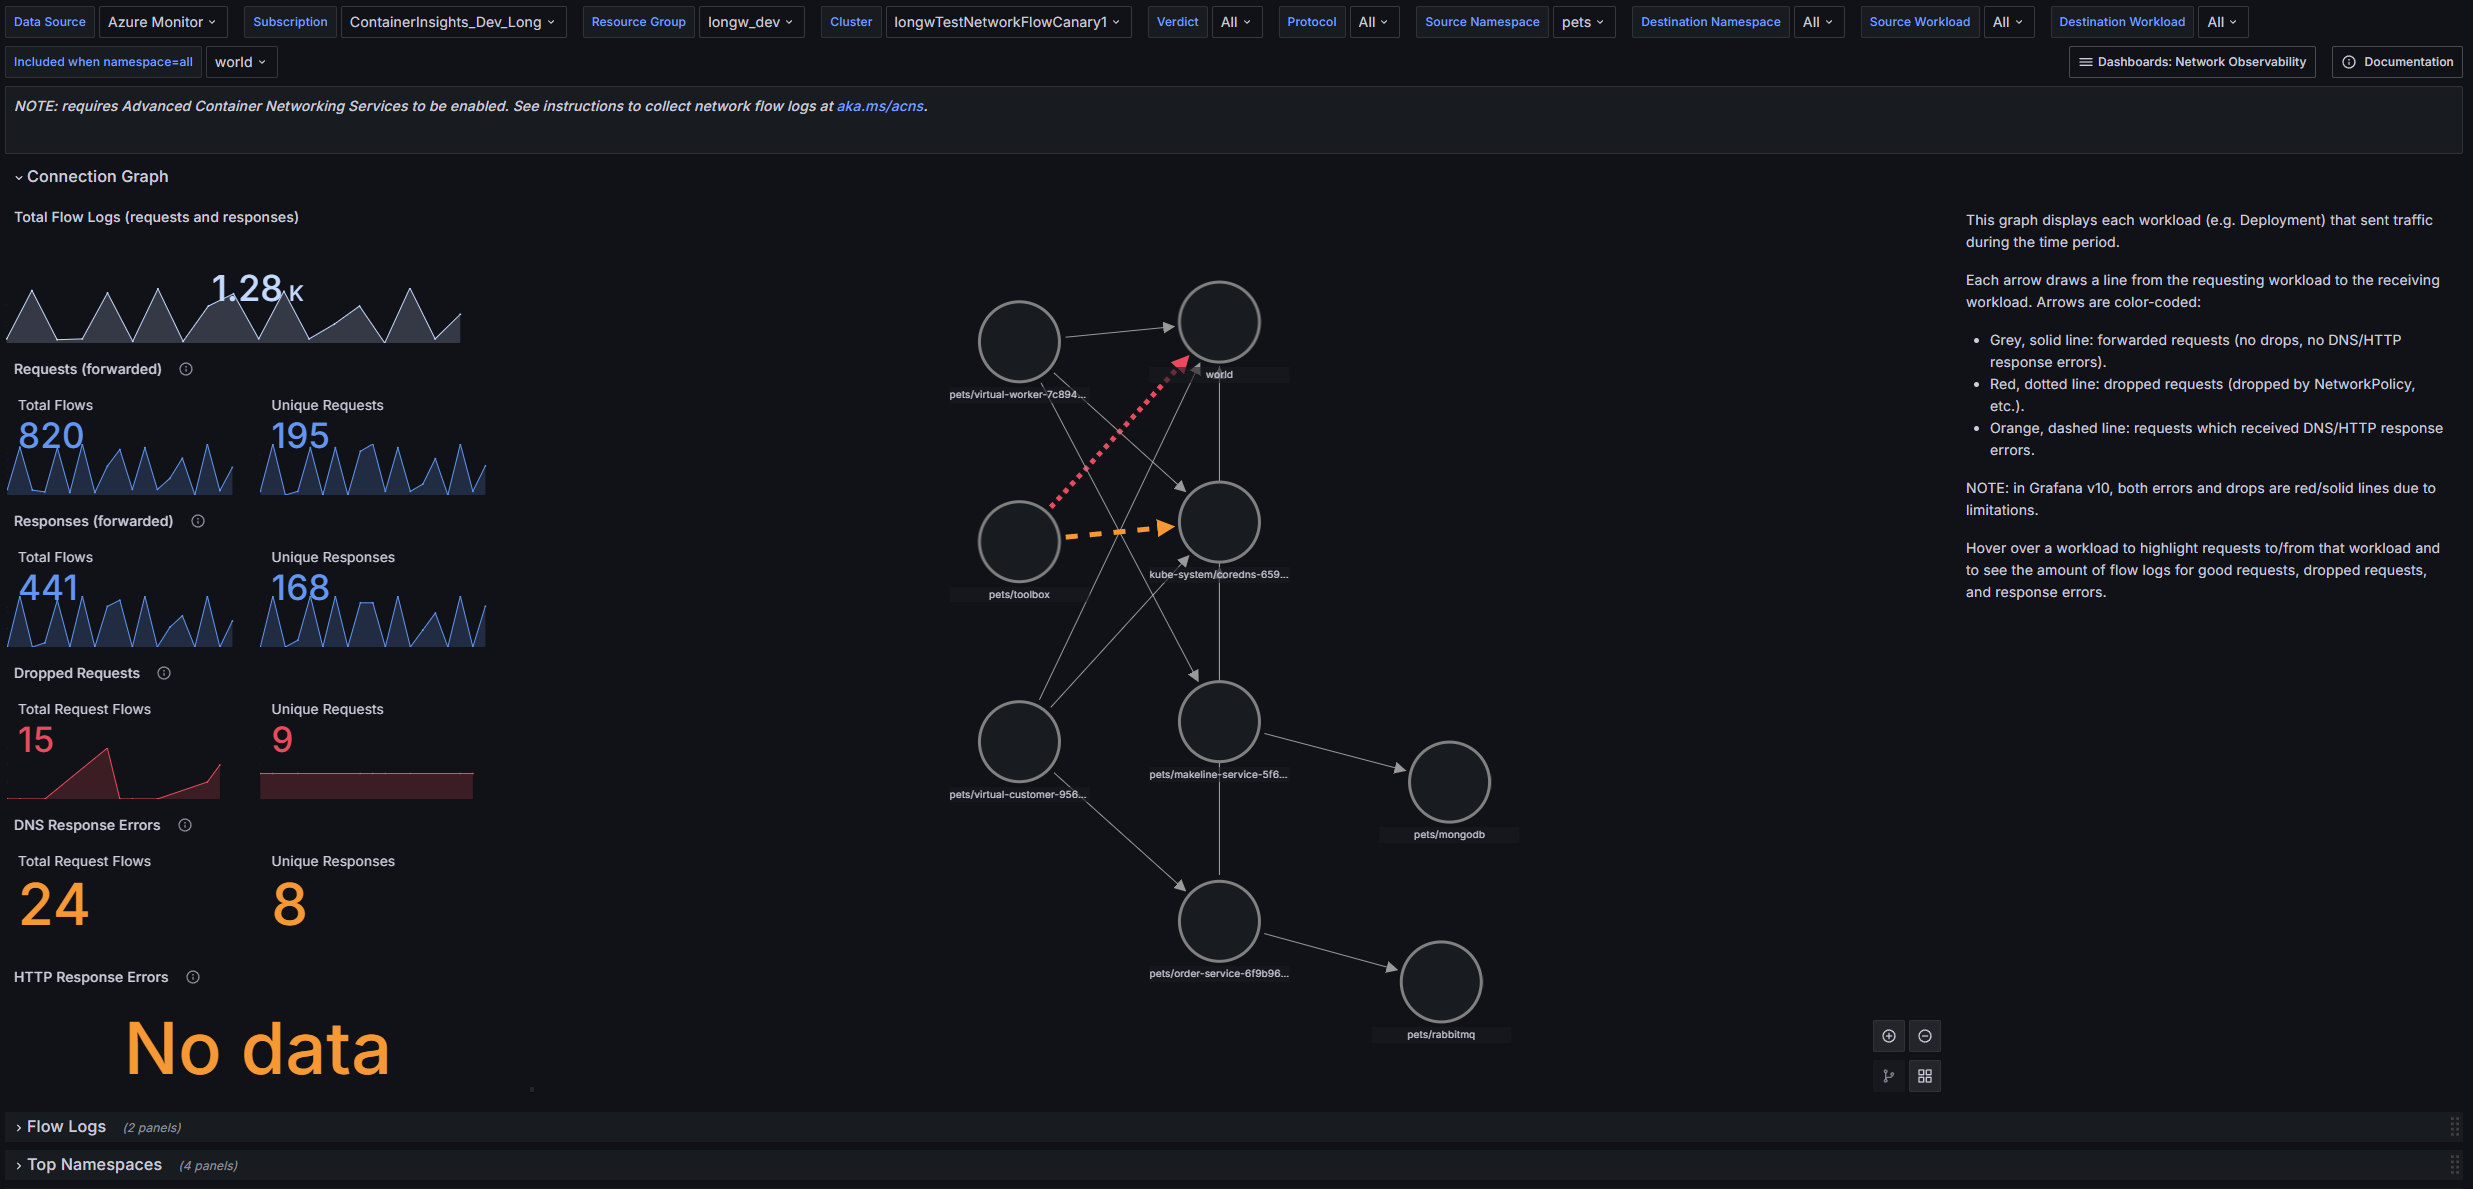2473x1189 pixels.
Task: Click the pets/toolbox node circle
Action: (1019, 541)
